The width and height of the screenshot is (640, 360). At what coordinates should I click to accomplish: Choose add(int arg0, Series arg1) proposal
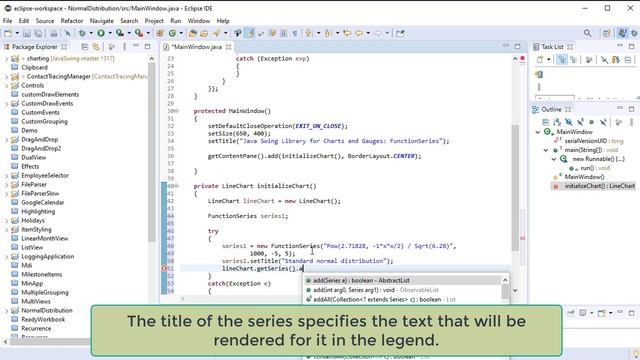click(403, 290)
